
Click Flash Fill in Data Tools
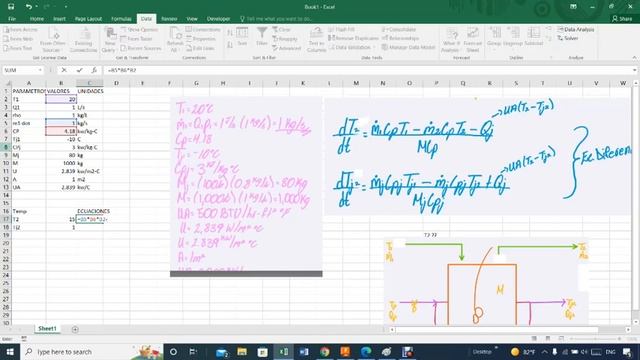(342, 29)
